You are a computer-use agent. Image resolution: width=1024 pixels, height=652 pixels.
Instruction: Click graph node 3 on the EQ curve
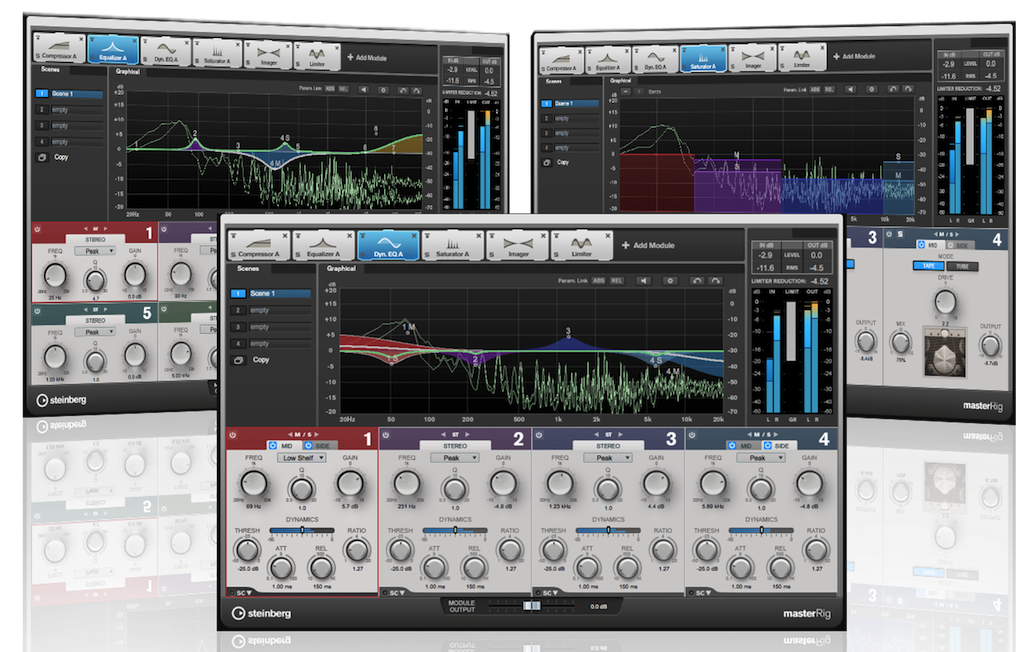point(568,336)
